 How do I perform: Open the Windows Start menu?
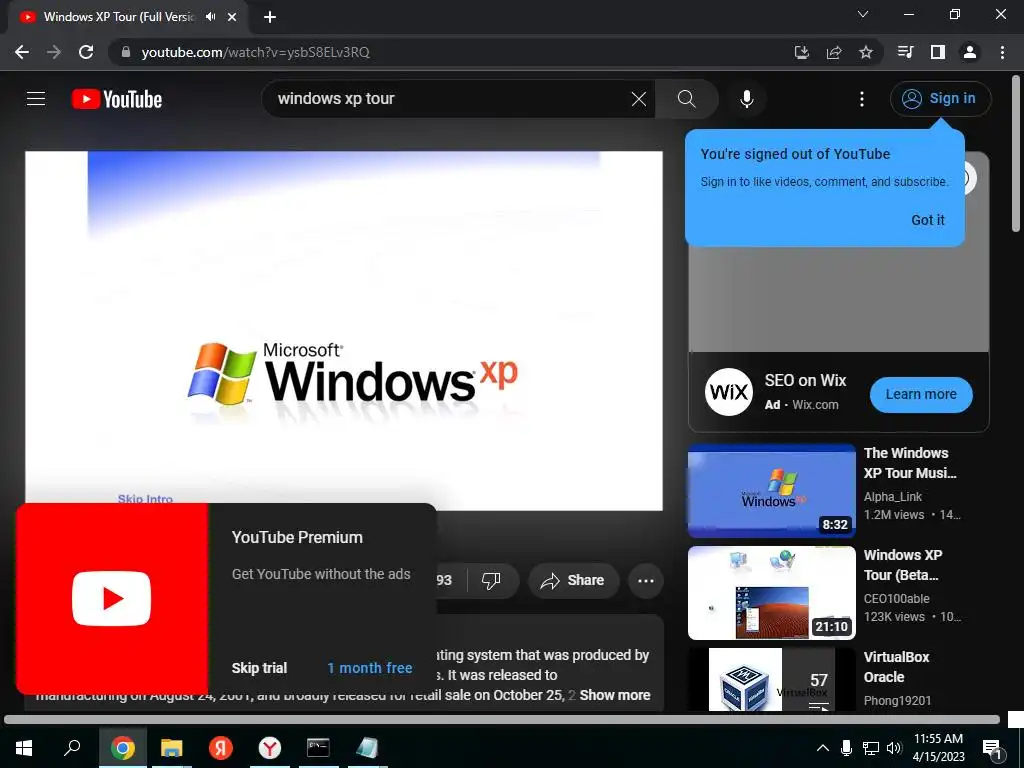coord(24,748)
